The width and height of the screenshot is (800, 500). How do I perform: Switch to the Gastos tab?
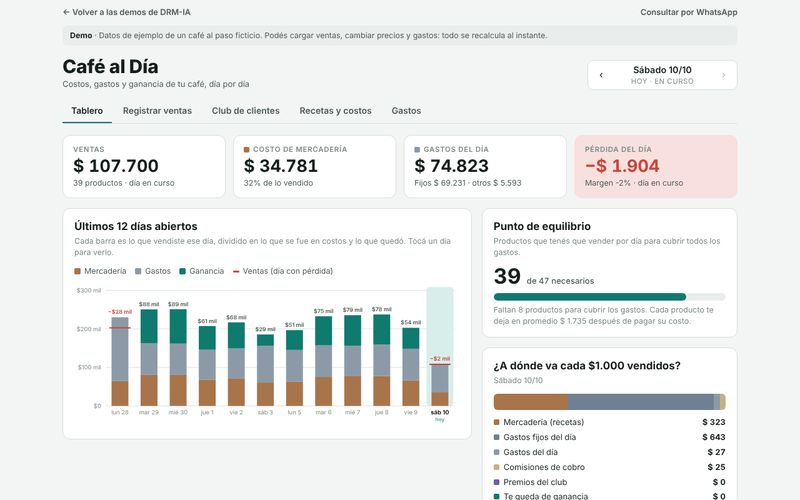pos(406,111)
